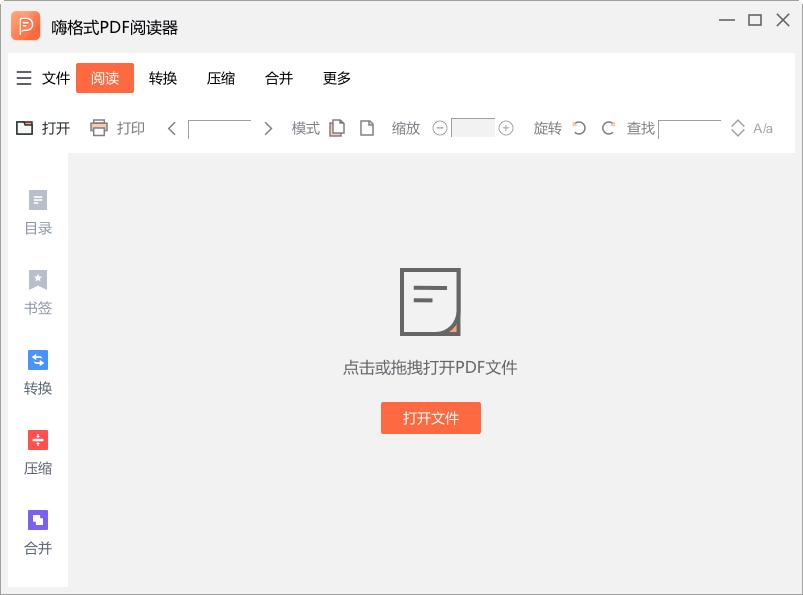Click the document icon in drop area
Viewport: 803px width, 595px height.
[x=430, y=302]
